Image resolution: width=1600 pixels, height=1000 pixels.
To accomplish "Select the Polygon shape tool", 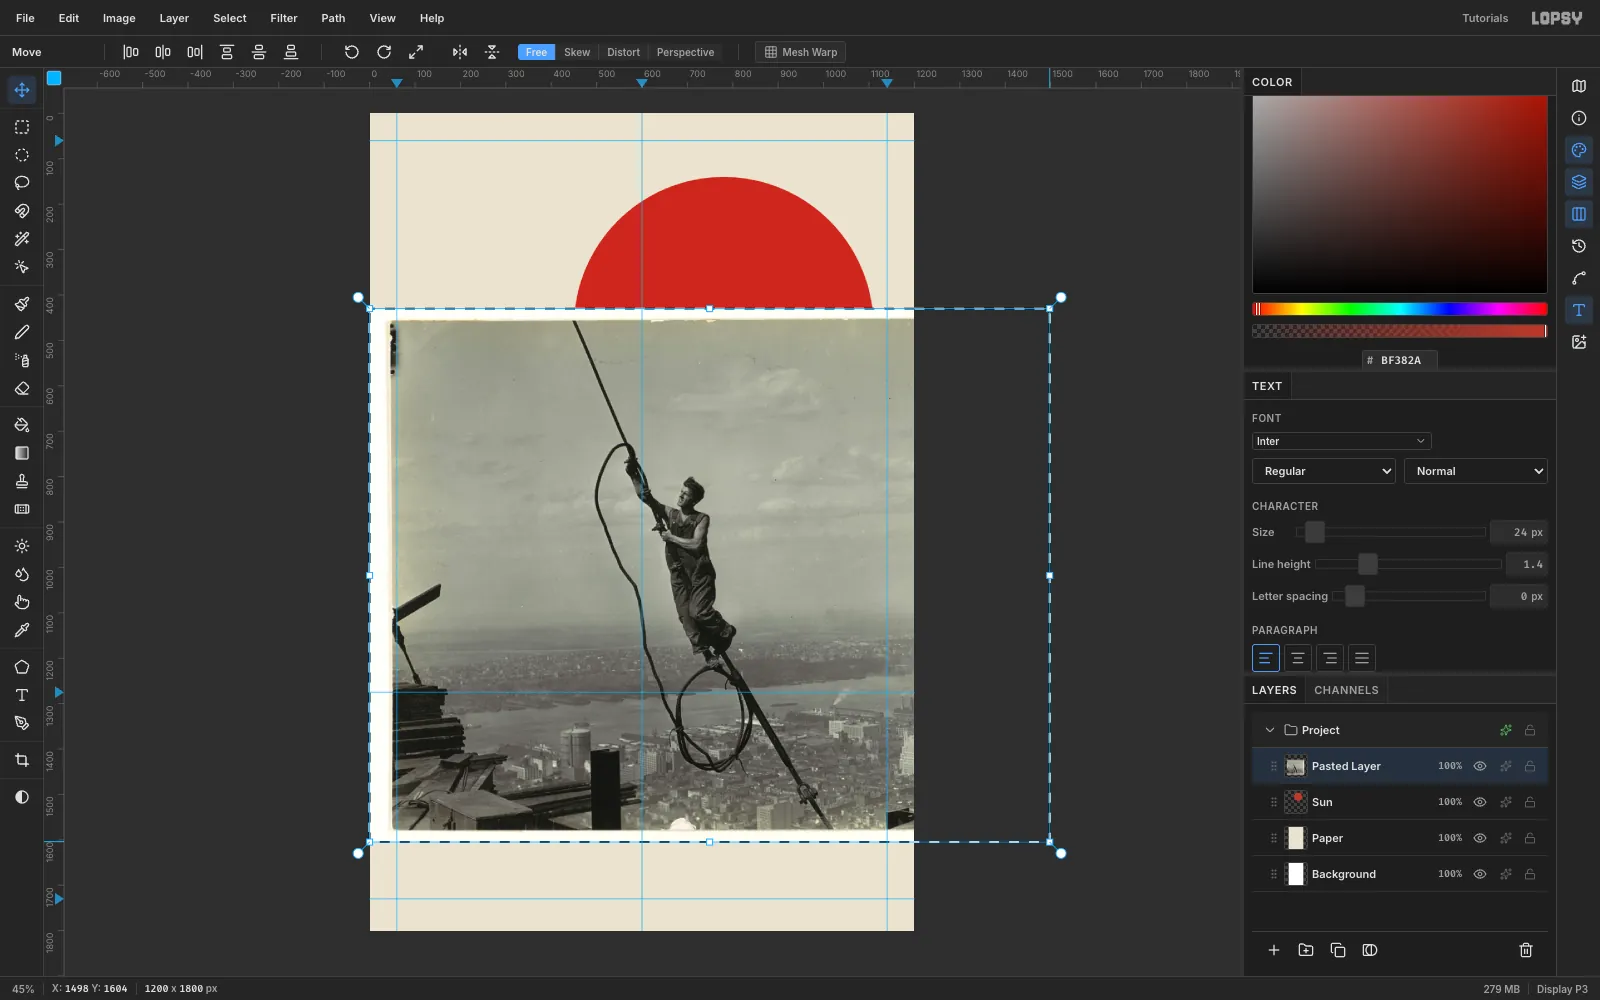I will click(x=22, y=667).
